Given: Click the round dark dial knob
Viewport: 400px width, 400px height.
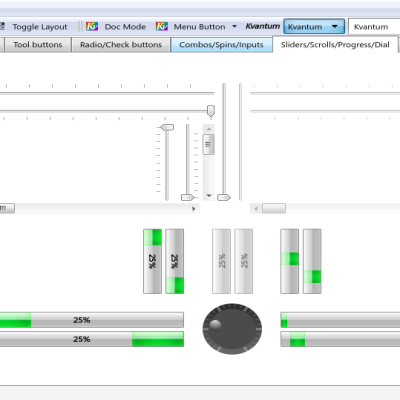Looking at the screenshot, I should [x=232, y=329].
